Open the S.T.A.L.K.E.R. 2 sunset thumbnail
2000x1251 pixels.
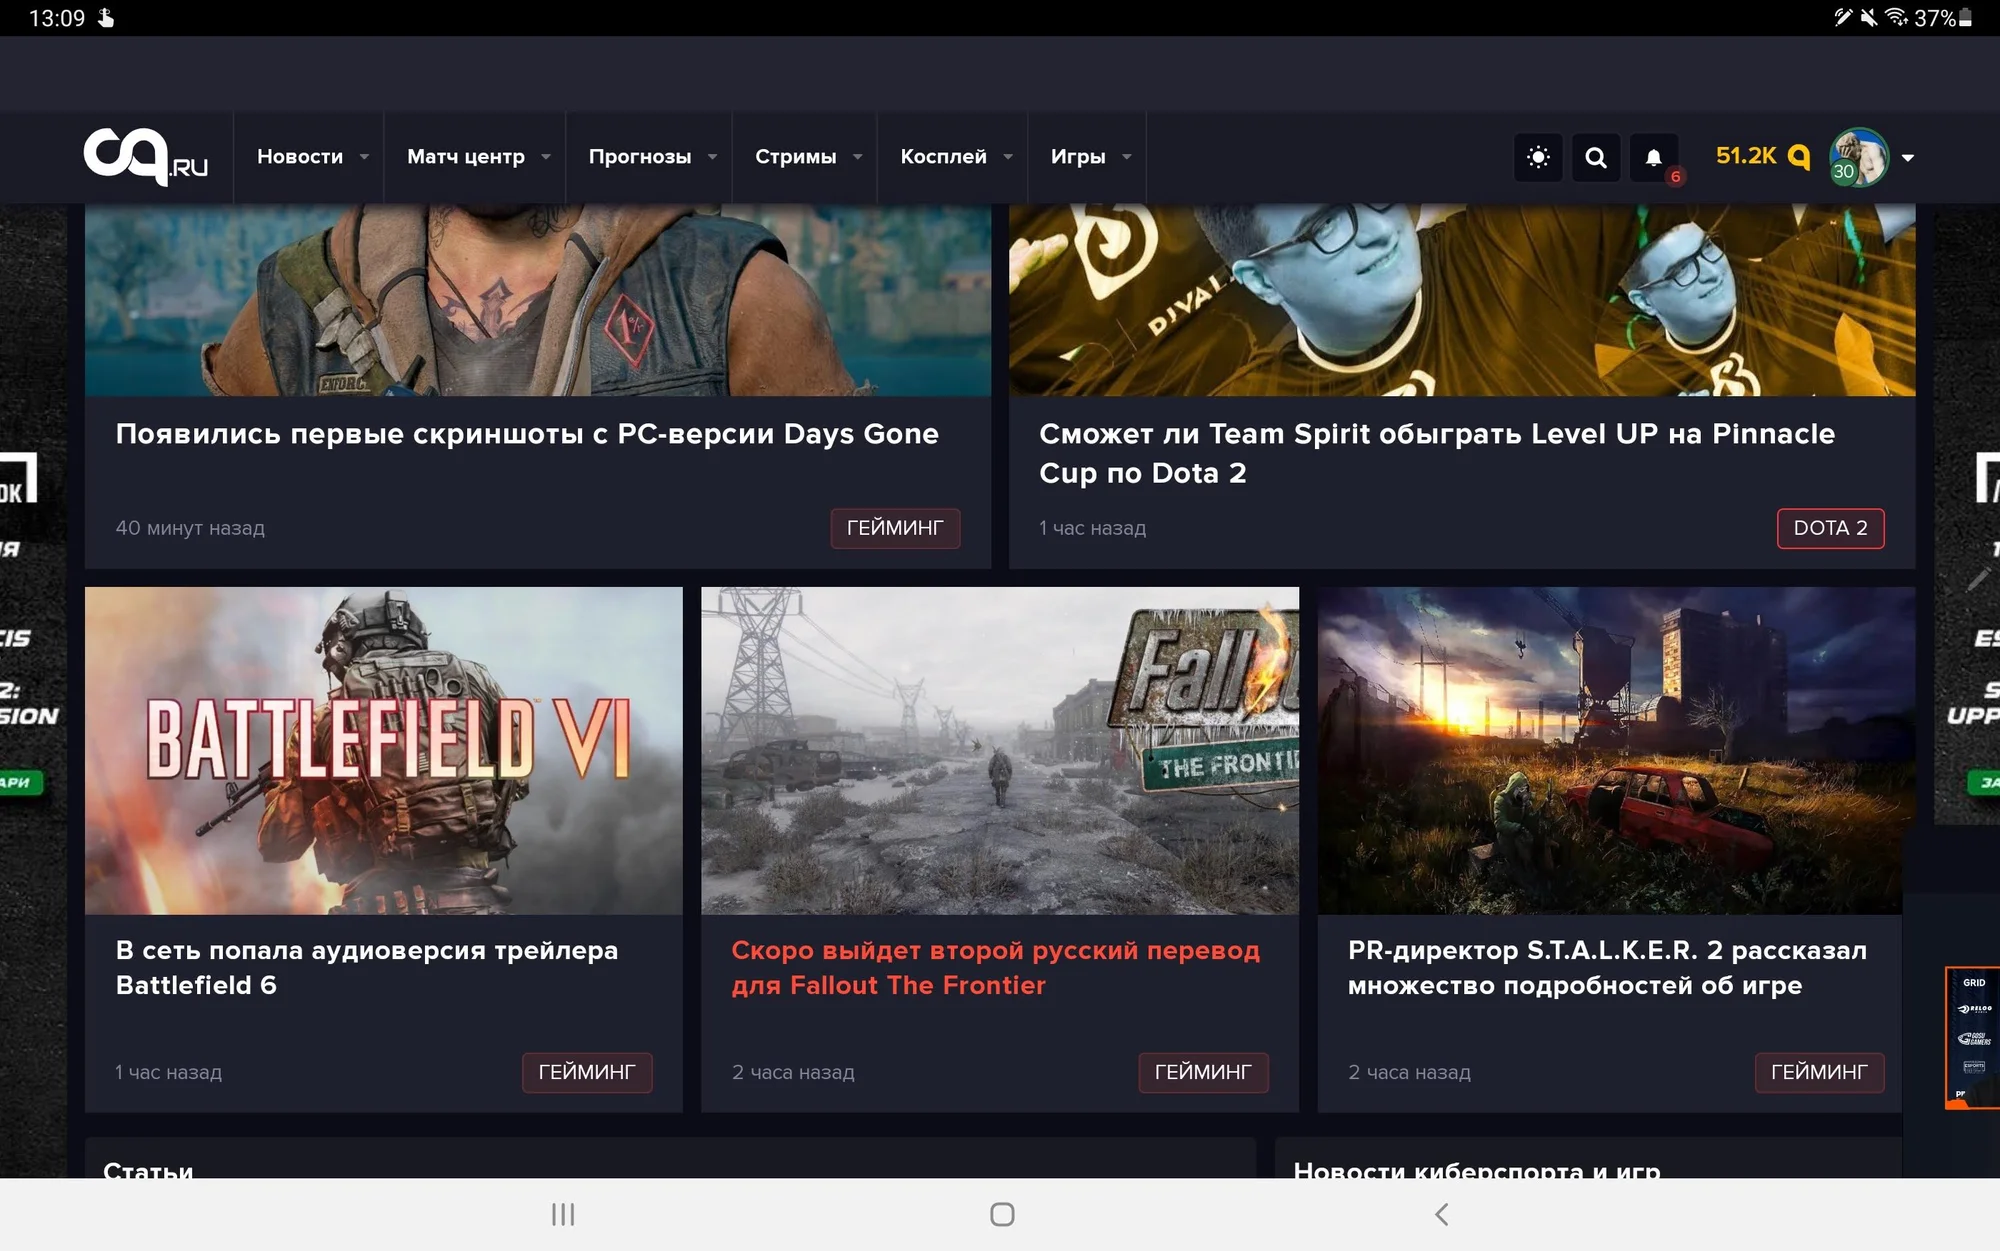1616,750
